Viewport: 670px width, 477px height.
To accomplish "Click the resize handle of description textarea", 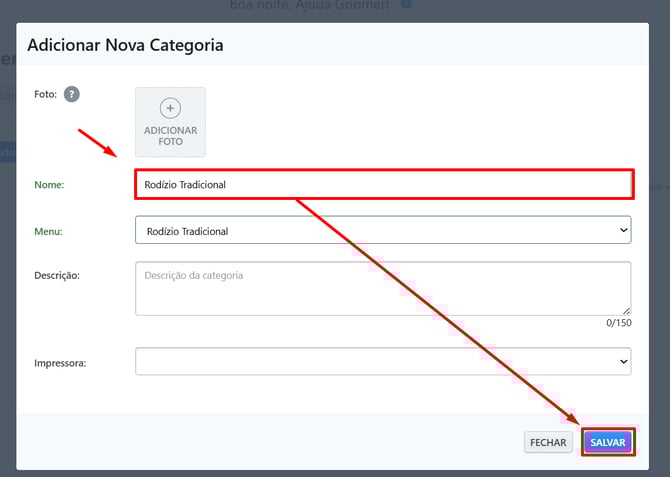I will 626,311.
